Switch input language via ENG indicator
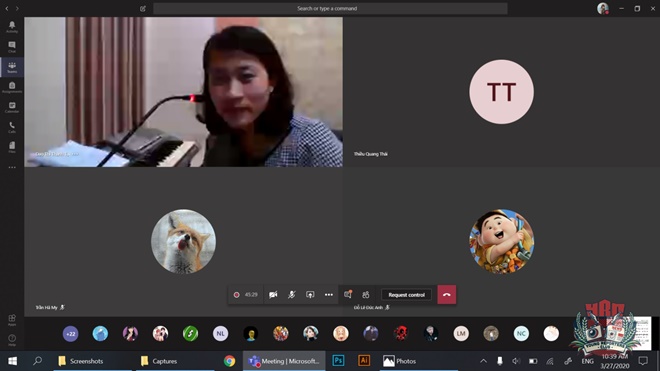The image size is (660, 371). coord(587,361)
